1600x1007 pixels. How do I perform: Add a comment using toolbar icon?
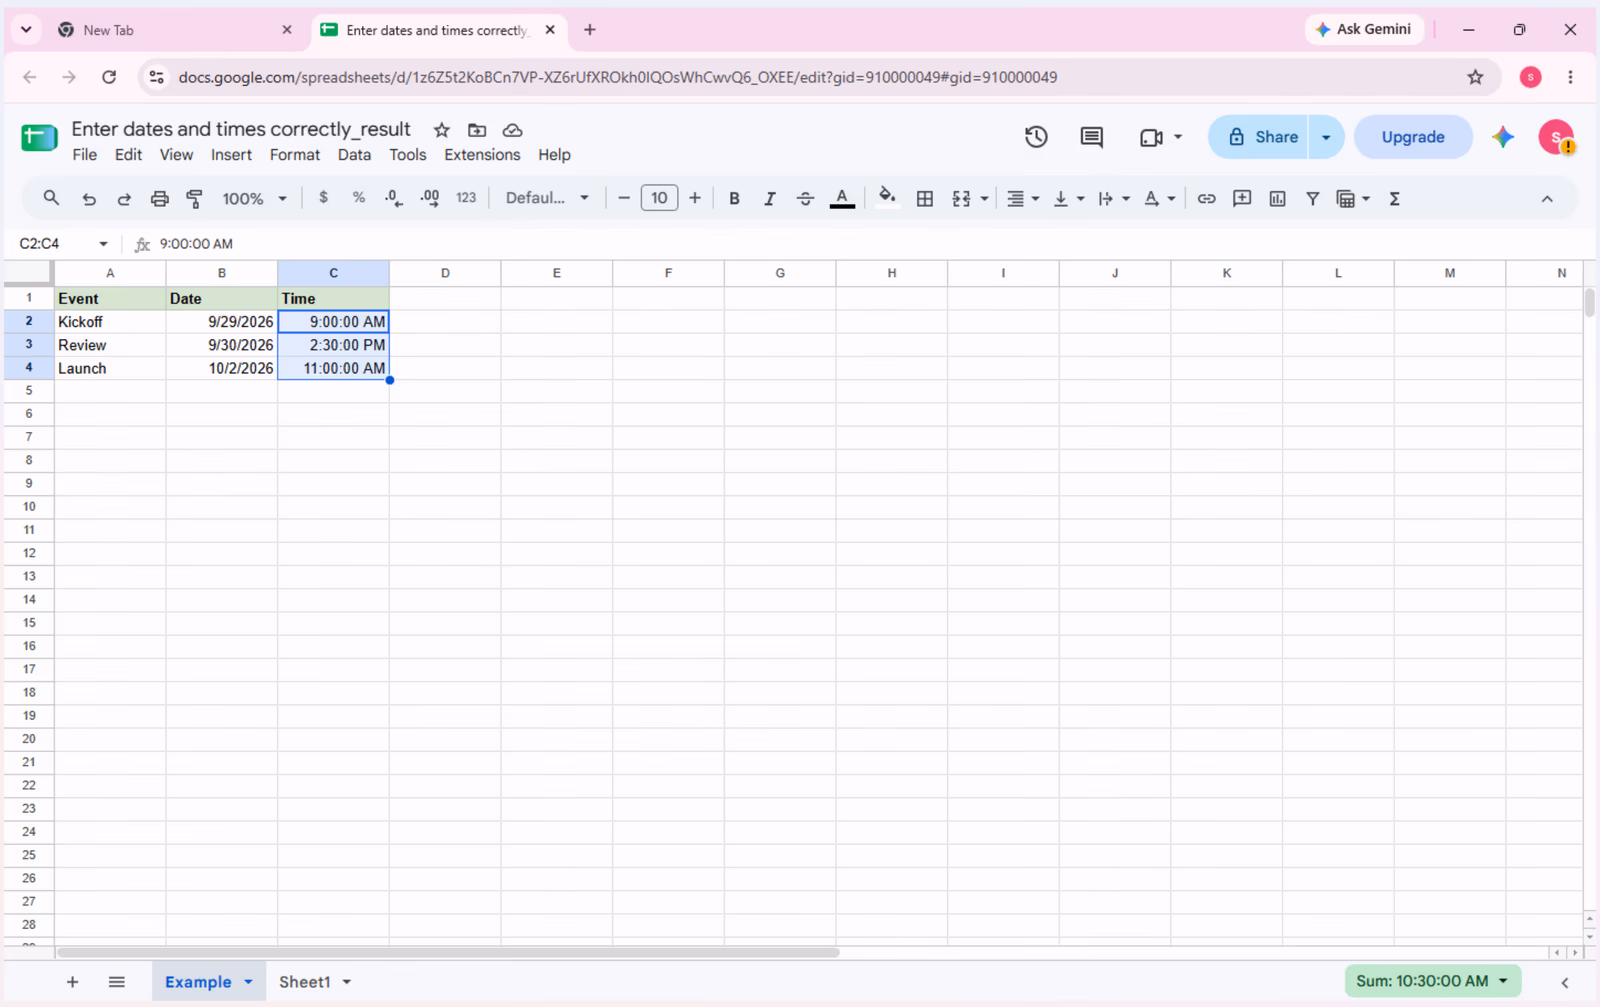[1242, 199]
